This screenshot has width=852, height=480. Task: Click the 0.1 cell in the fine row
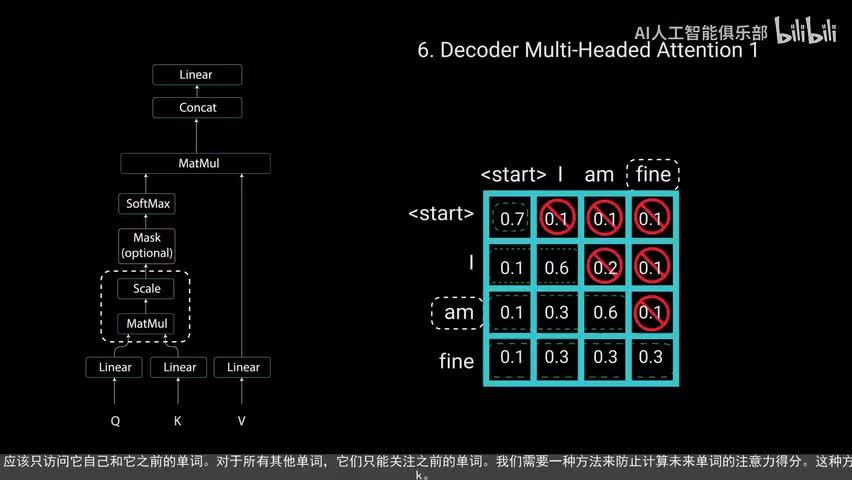point(512,358)
